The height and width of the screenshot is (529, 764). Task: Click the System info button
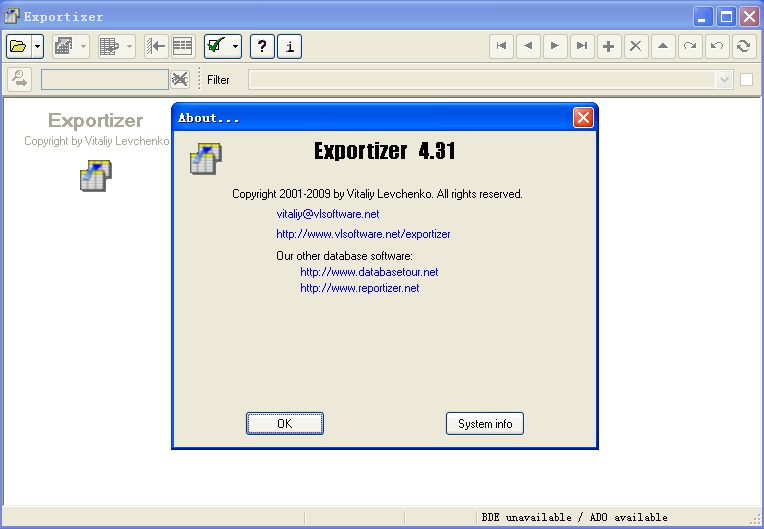tap(485, 423)
